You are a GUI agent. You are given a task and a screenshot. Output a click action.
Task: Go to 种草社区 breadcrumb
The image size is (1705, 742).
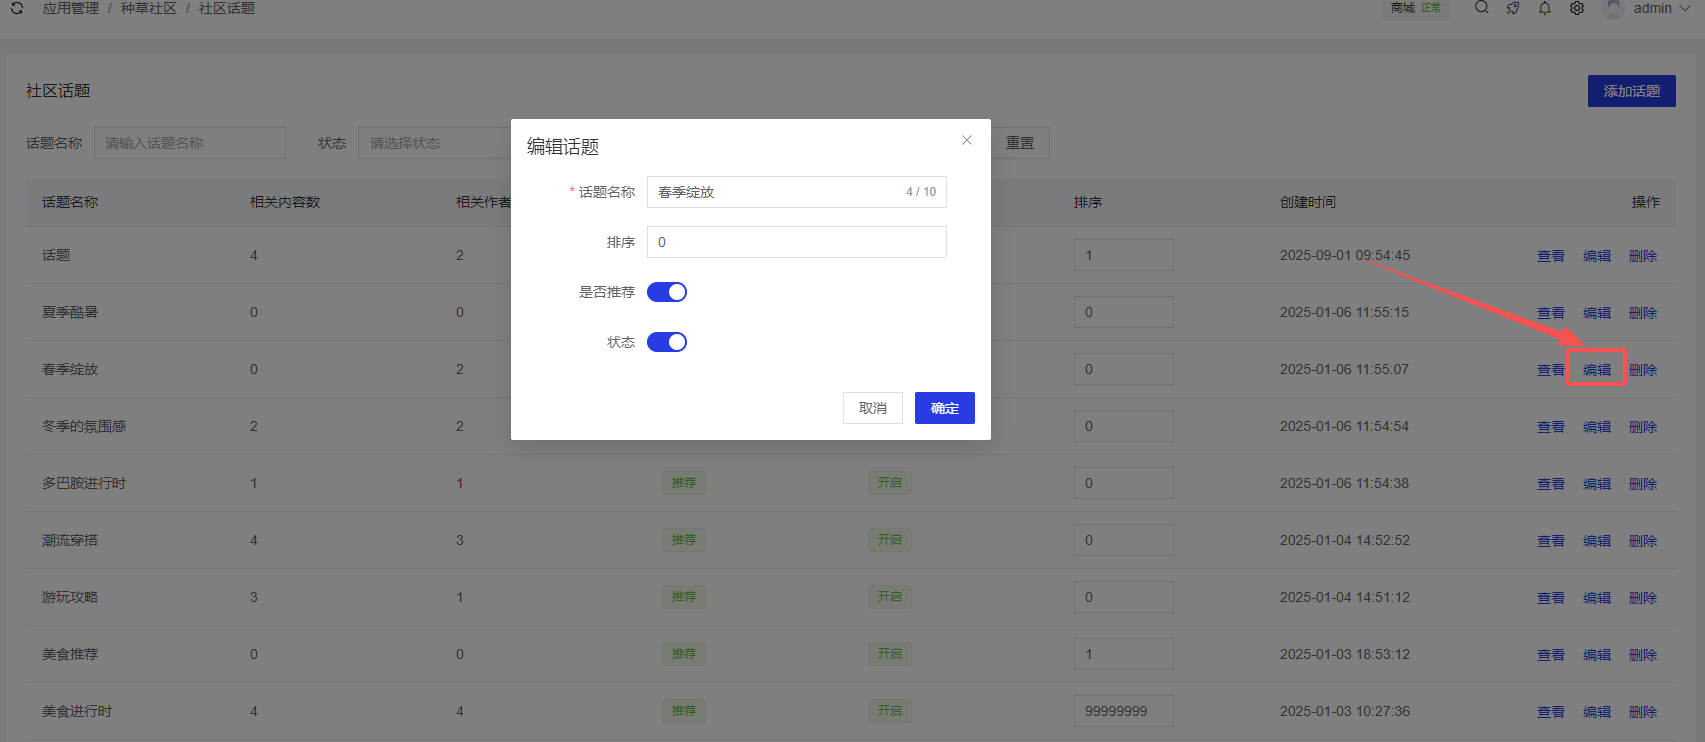149,8
